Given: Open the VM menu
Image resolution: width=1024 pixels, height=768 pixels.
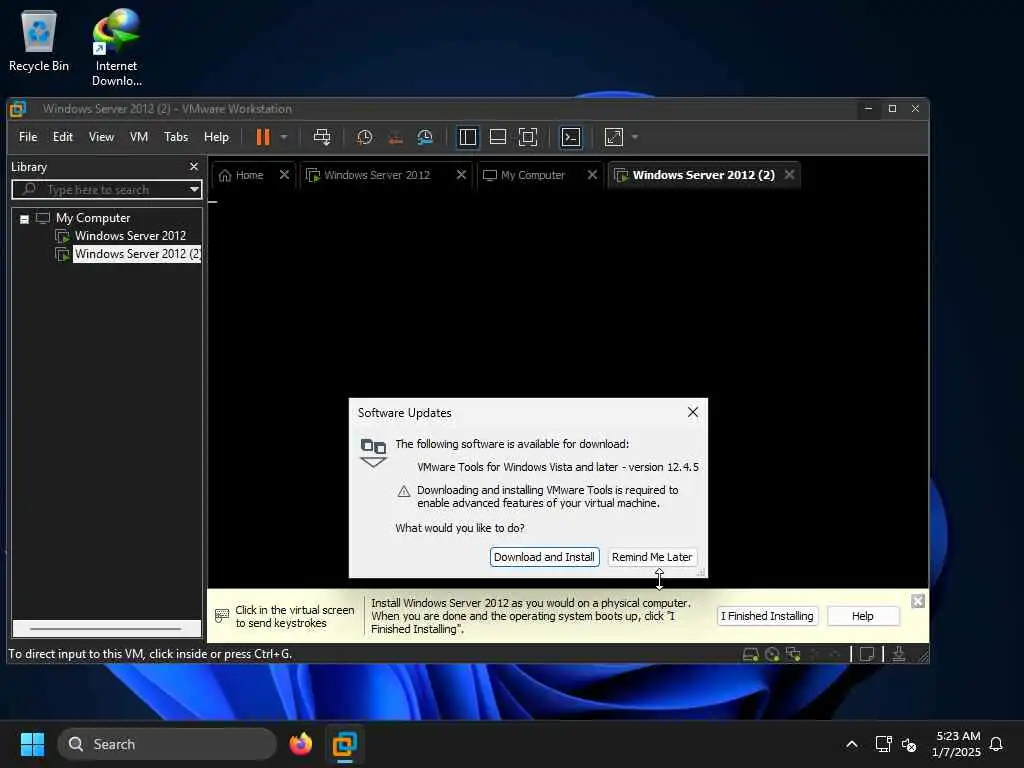Looking at the screenshot, I should [139, 137].
